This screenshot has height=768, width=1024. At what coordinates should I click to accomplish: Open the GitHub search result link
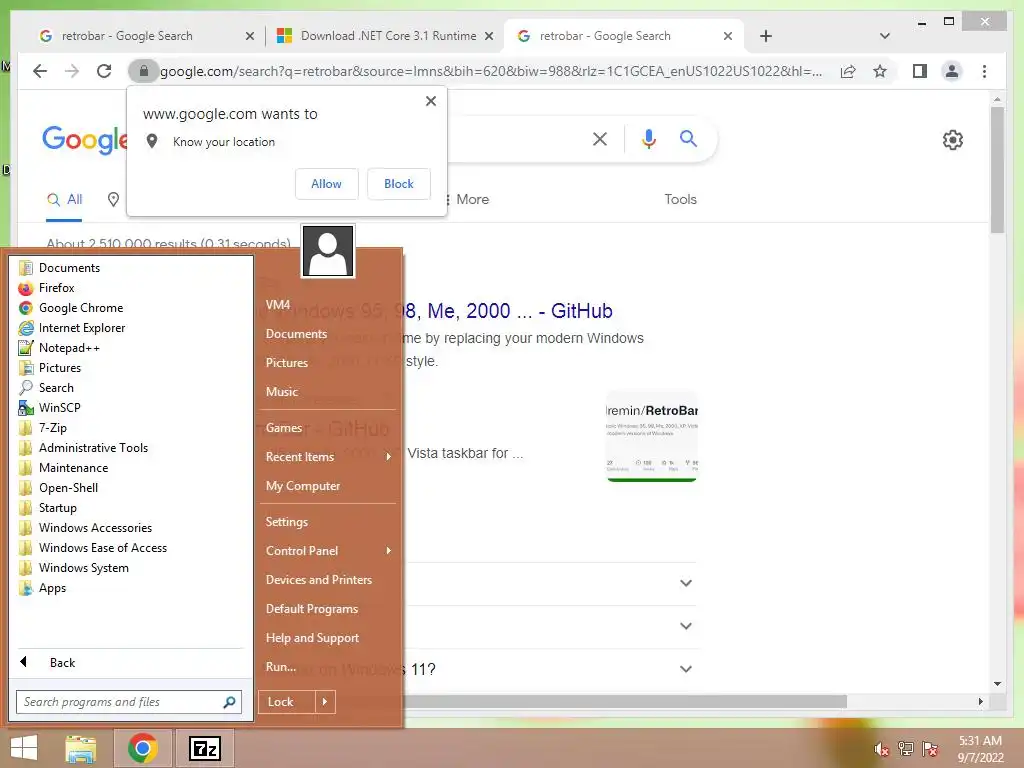tap(509, 311)
